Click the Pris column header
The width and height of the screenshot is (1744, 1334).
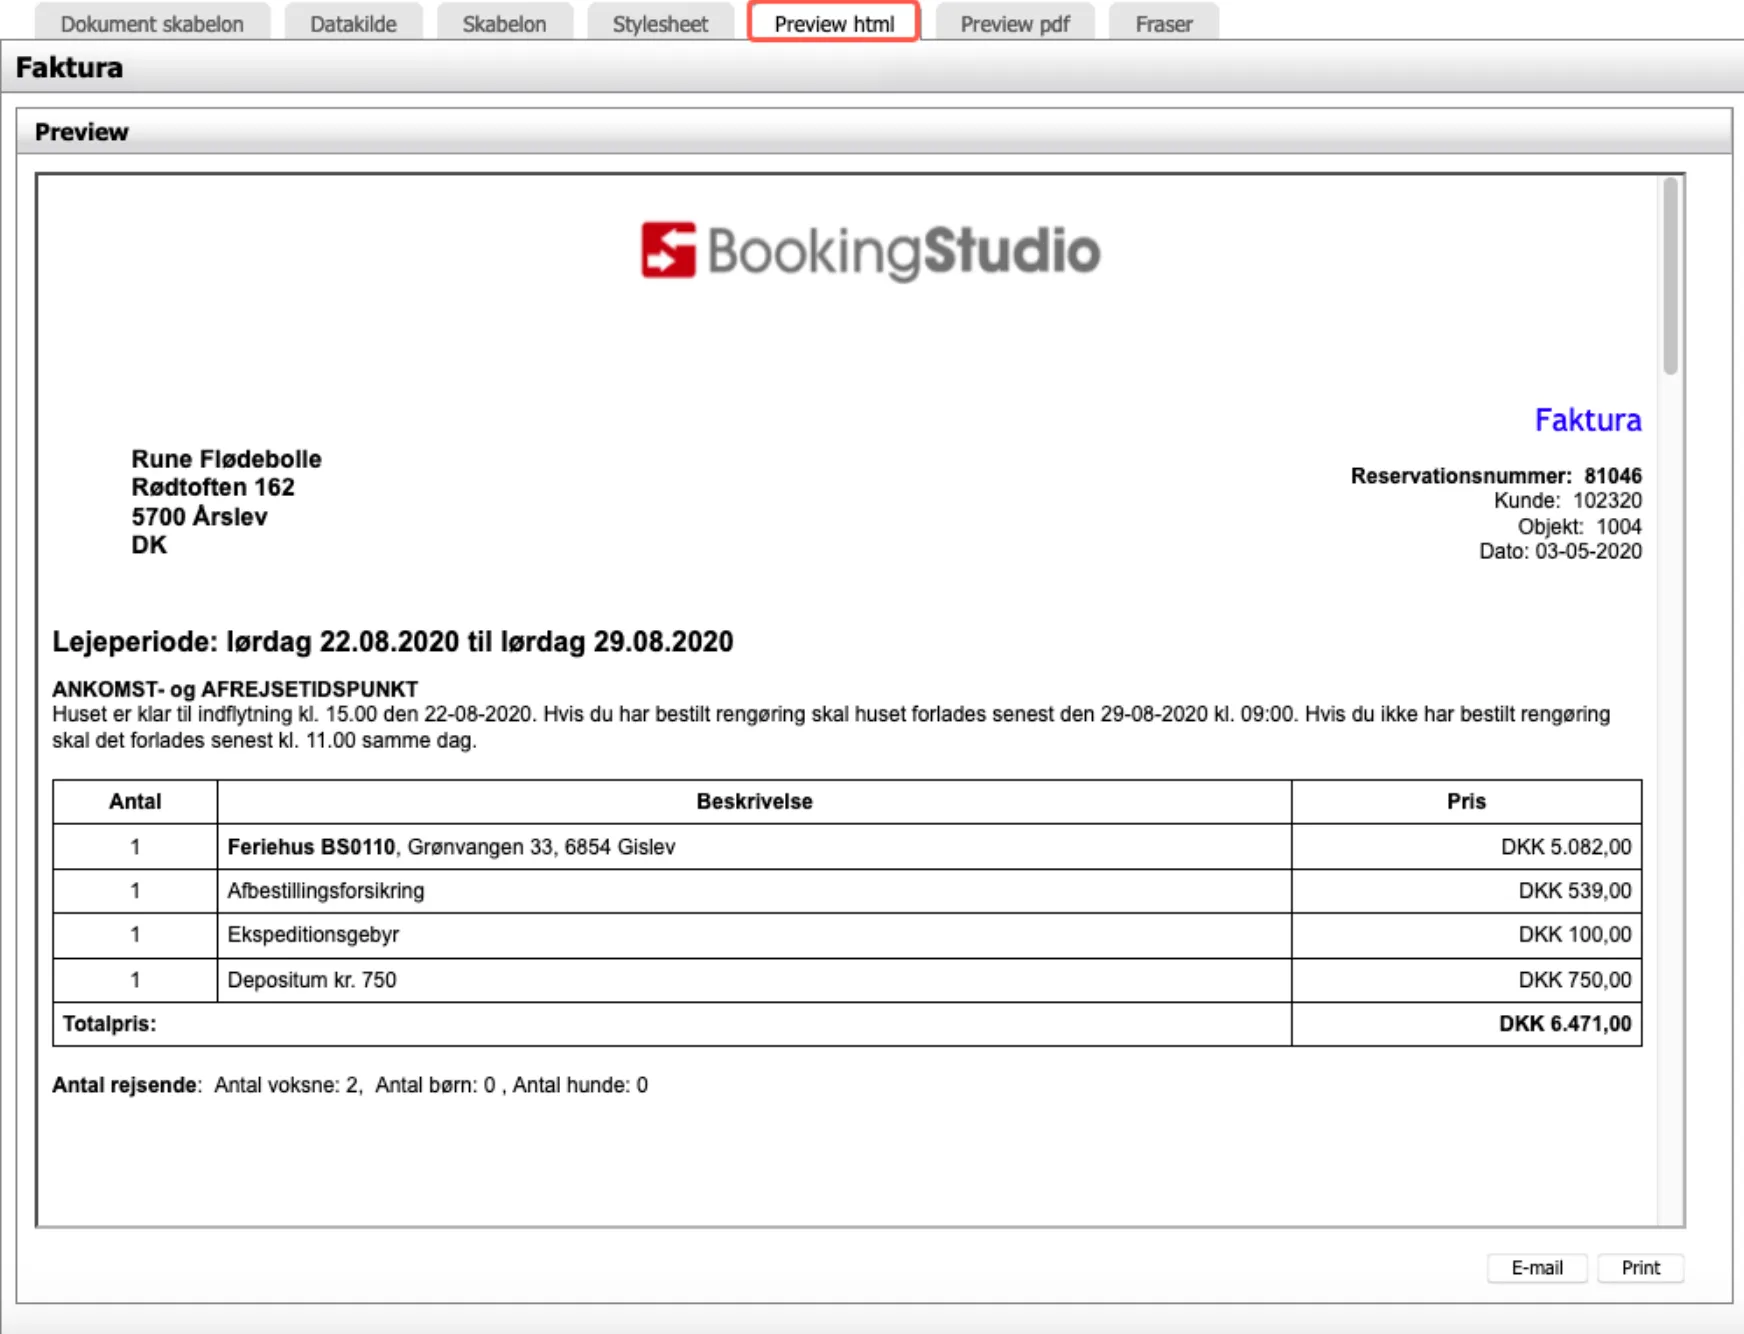coord(1465,801)
